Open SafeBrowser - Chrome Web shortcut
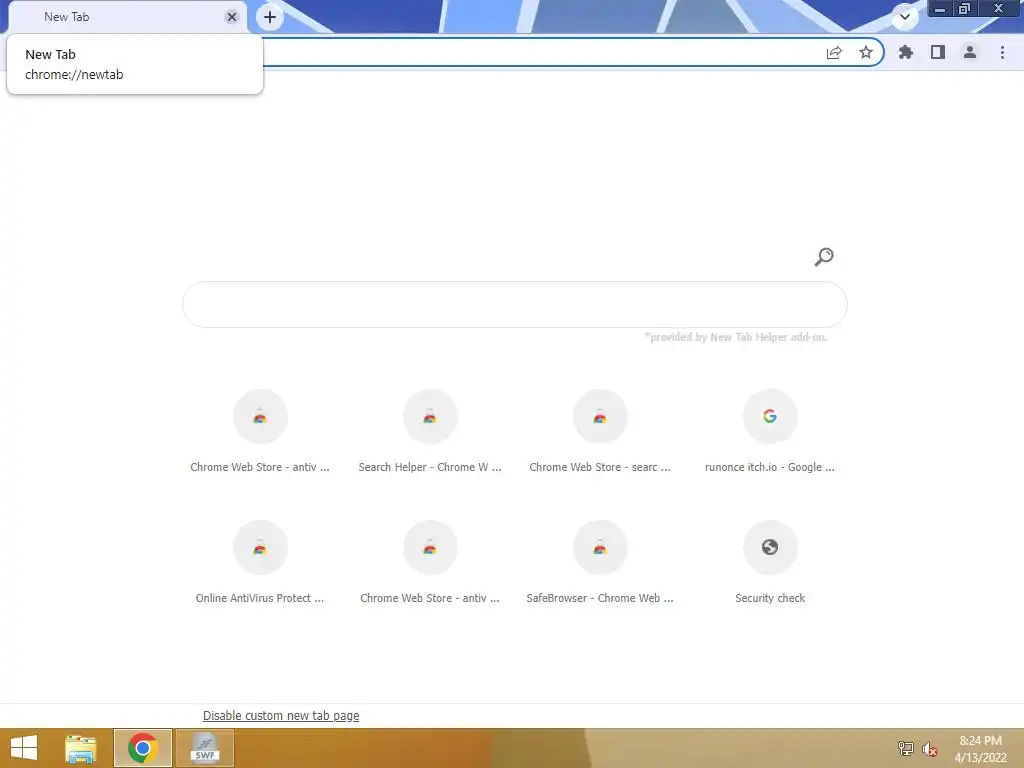 pyautogui.click(x=600, y=562)
